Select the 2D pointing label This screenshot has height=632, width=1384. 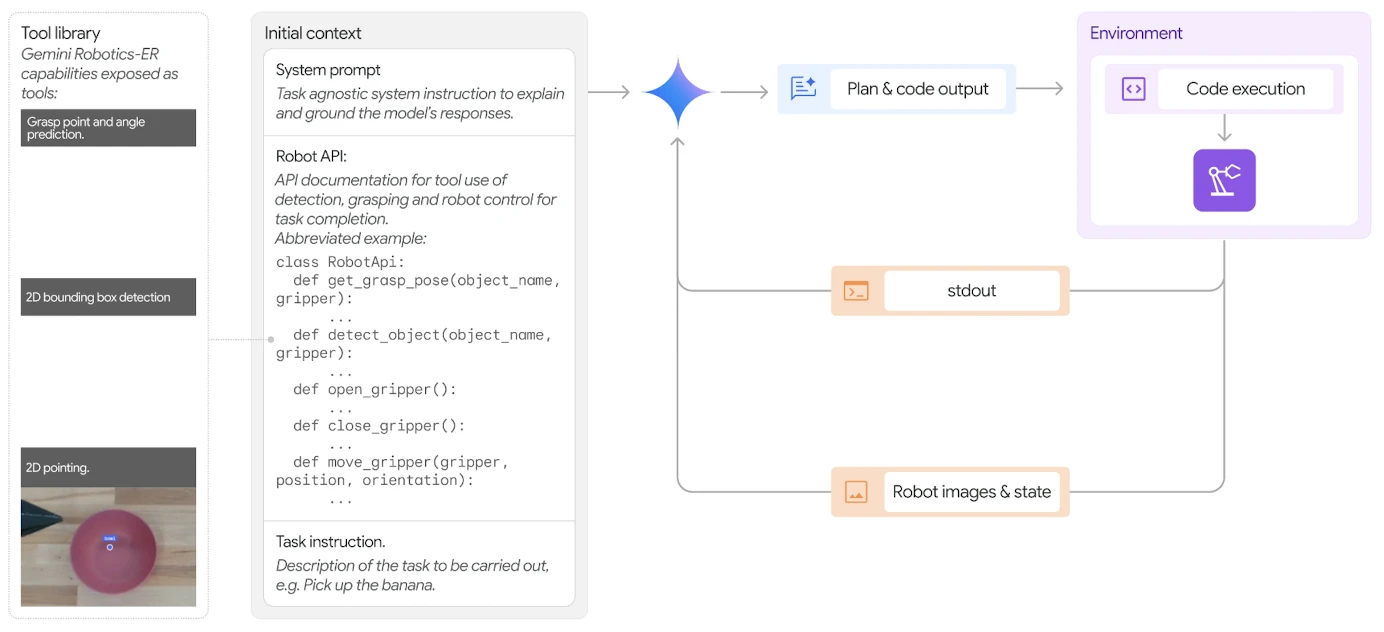point(108,467)
